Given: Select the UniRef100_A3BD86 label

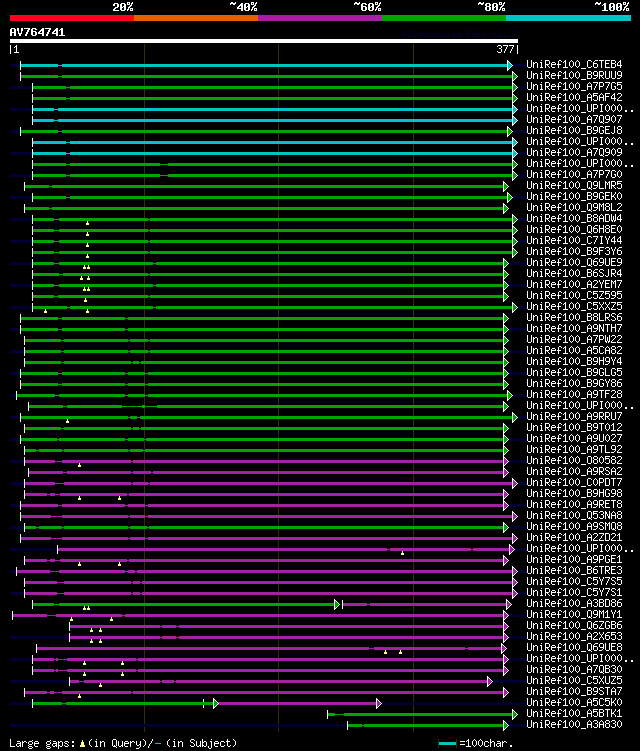Looking at the screenshot, I should pos(574,604).
